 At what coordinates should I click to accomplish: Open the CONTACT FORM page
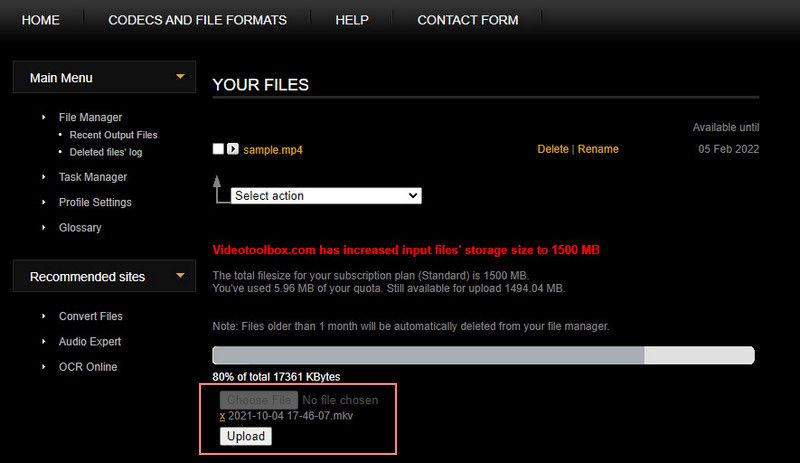point(467,20)
